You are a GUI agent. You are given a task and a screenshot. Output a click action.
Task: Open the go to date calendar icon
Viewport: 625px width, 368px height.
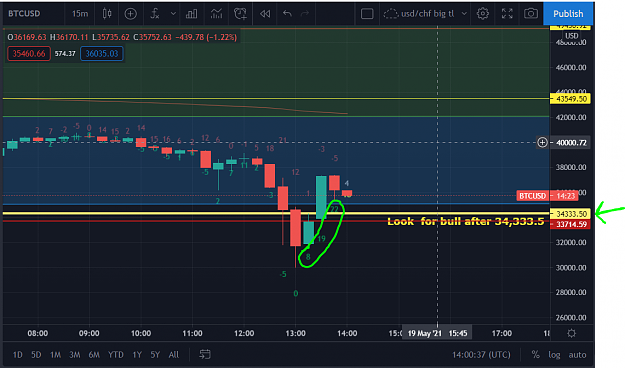click(205, 354)
